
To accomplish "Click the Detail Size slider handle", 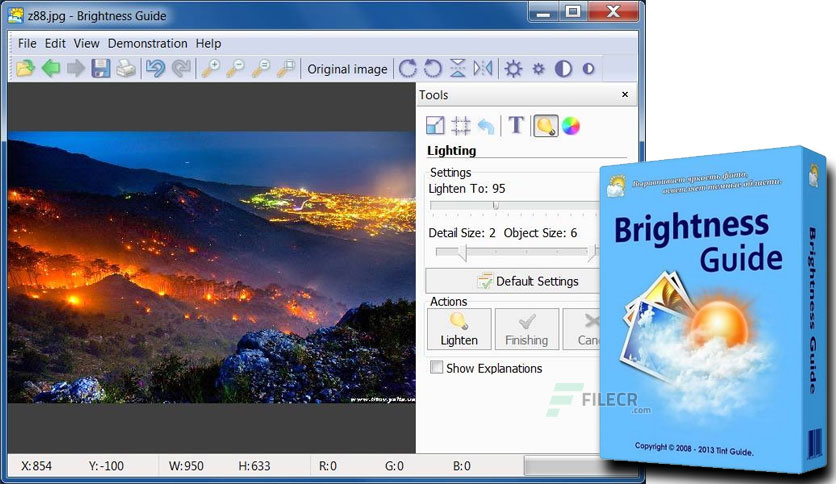I will tap(462, 253).
